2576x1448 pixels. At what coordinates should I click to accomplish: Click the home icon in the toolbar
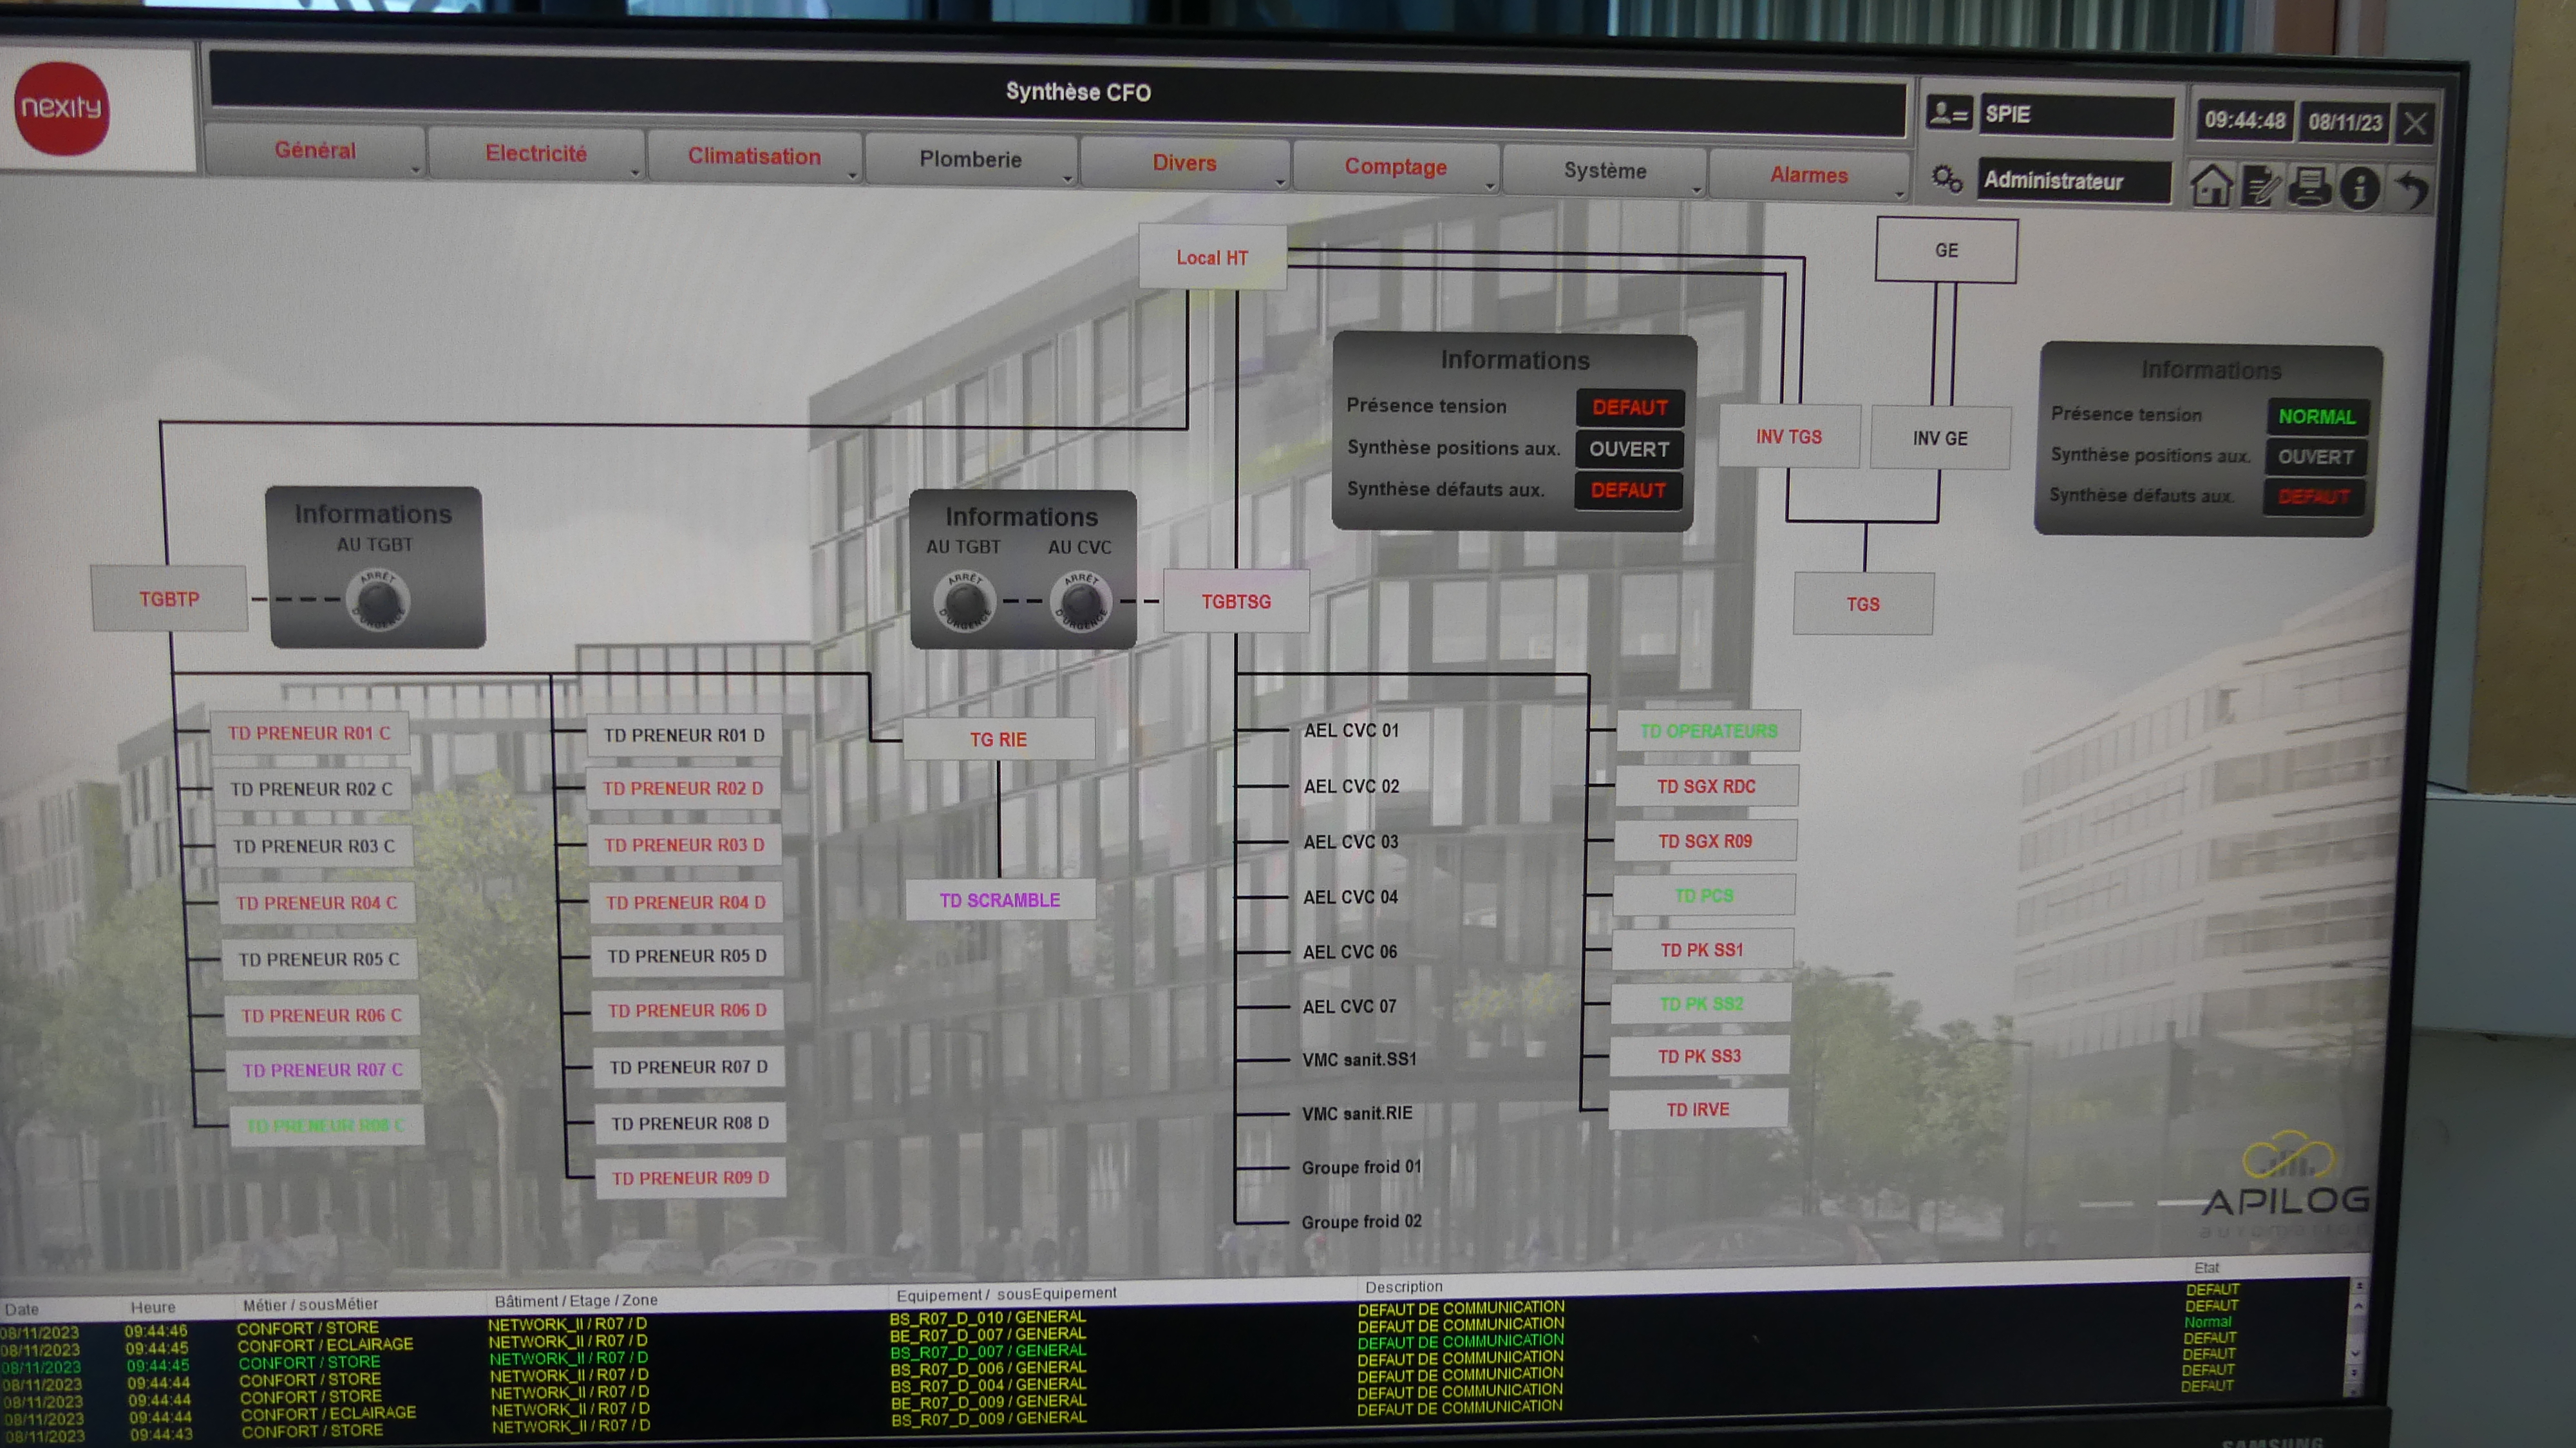click(2210, 186)
